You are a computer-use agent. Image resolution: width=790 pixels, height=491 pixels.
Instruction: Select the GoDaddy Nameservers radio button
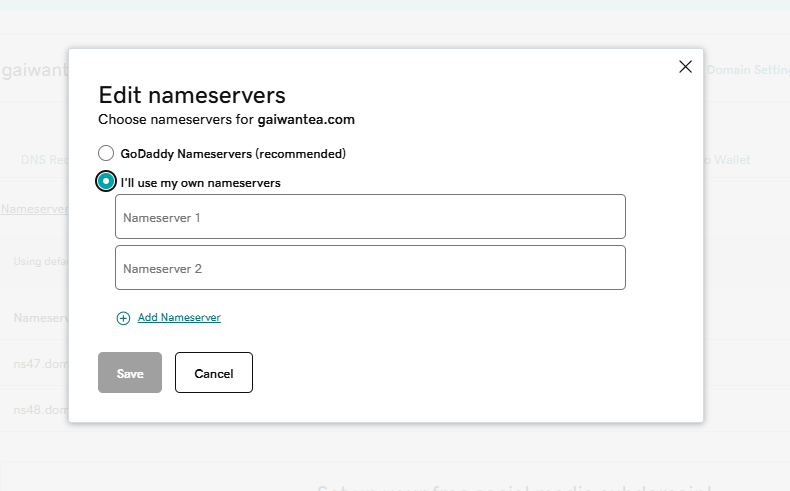tap(106, 154)
